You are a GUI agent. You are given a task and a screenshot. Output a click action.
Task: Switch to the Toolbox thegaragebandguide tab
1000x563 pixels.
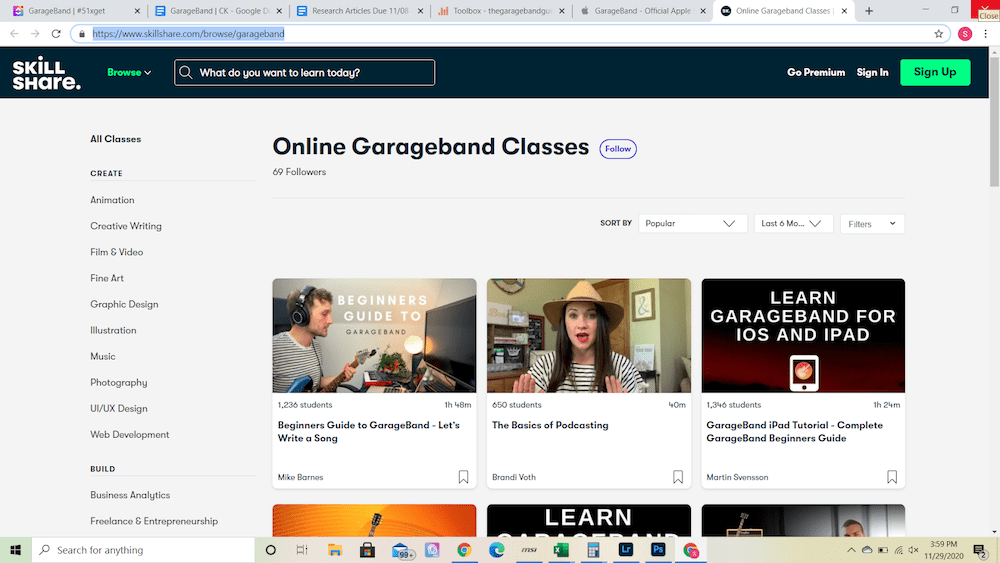[502, 11]
